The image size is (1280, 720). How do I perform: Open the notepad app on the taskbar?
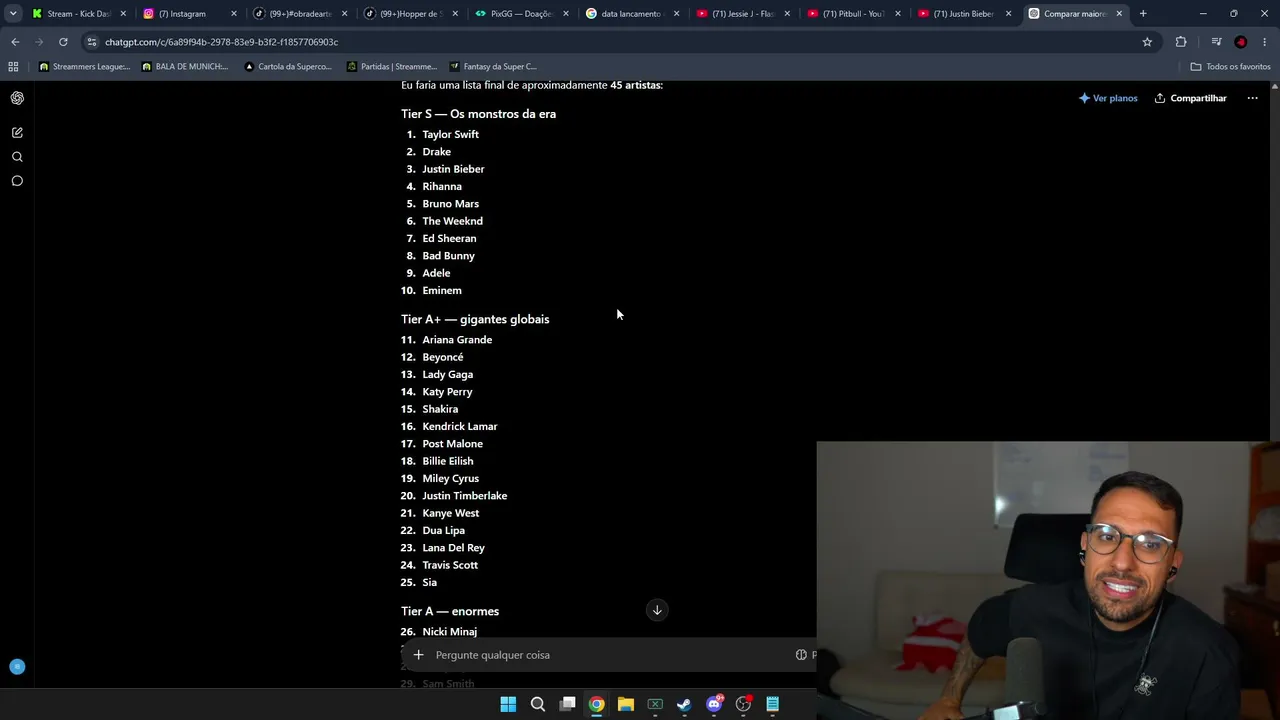point(772,704)
